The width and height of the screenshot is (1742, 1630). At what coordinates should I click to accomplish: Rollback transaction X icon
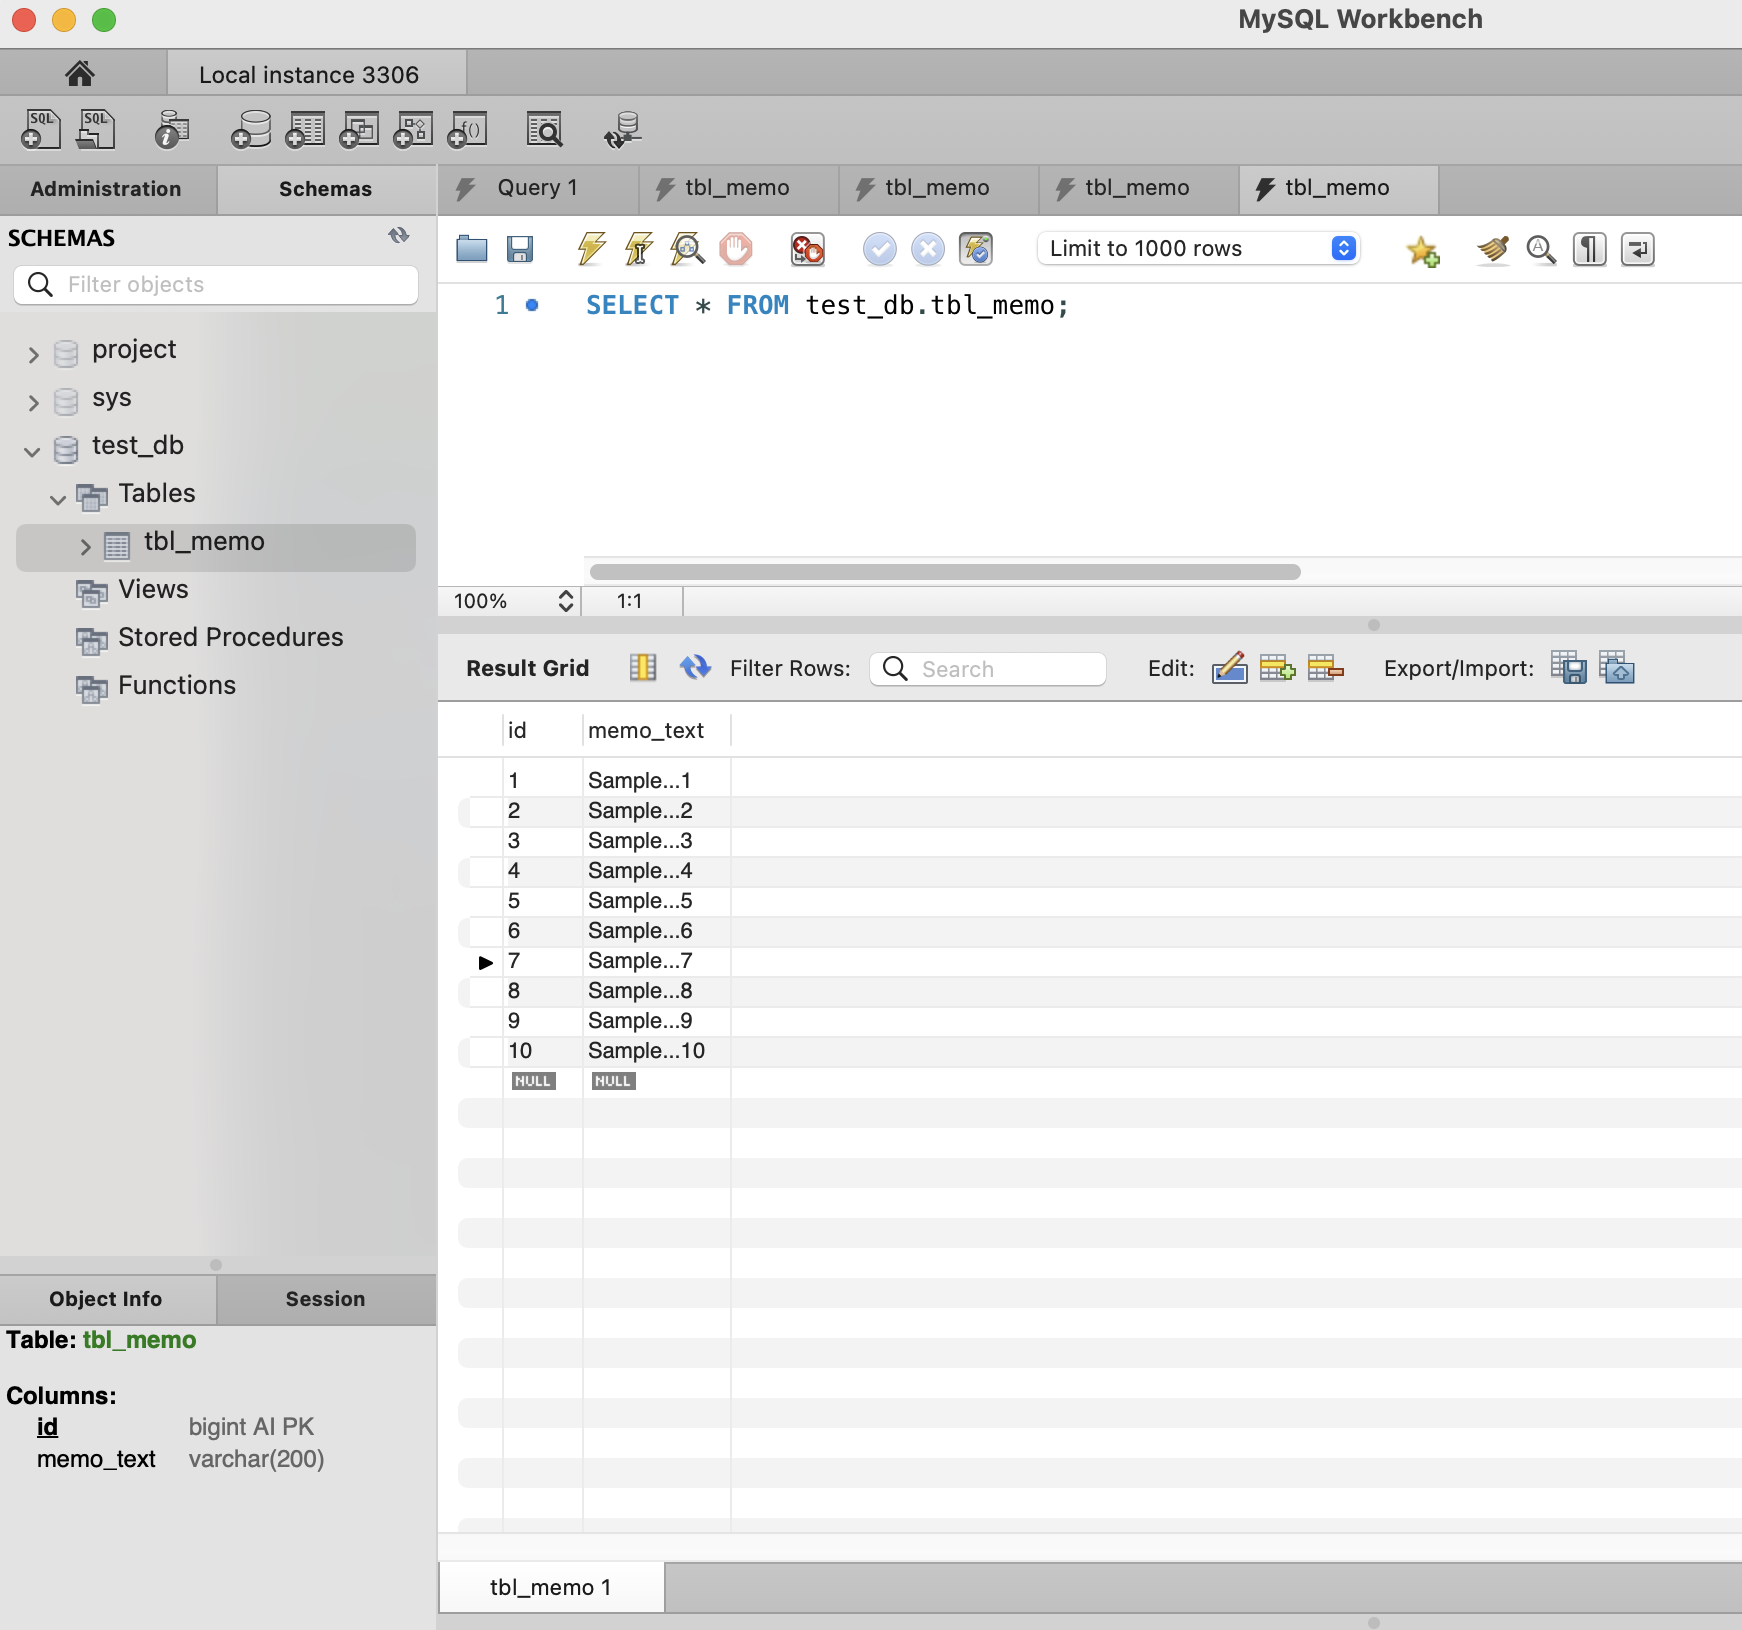[x=928, y=249]
